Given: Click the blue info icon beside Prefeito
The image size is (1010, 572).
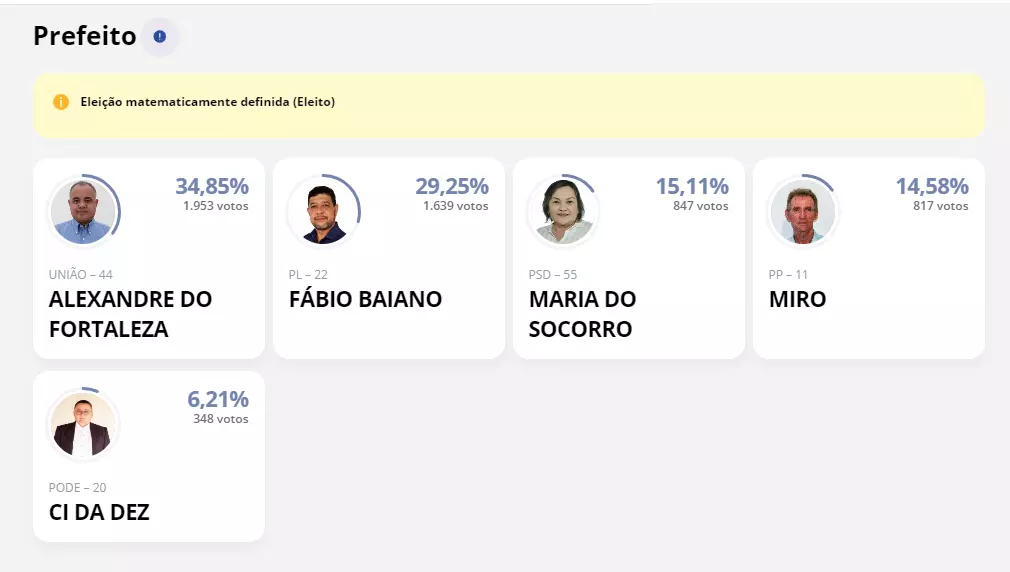Looking at the screenshot, I should pos(160,37).
